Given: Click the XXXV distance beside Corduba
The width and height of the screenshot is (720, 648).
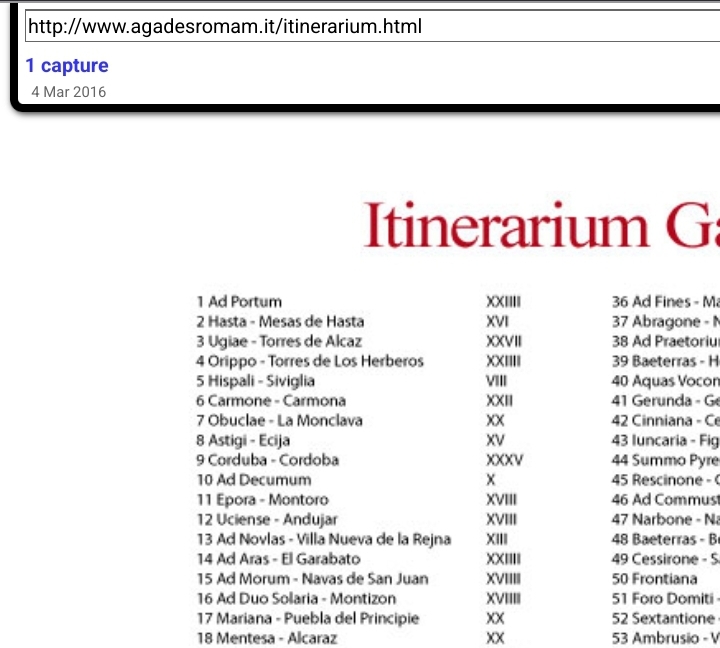Looking at the screenshot, I should [504, 460].
